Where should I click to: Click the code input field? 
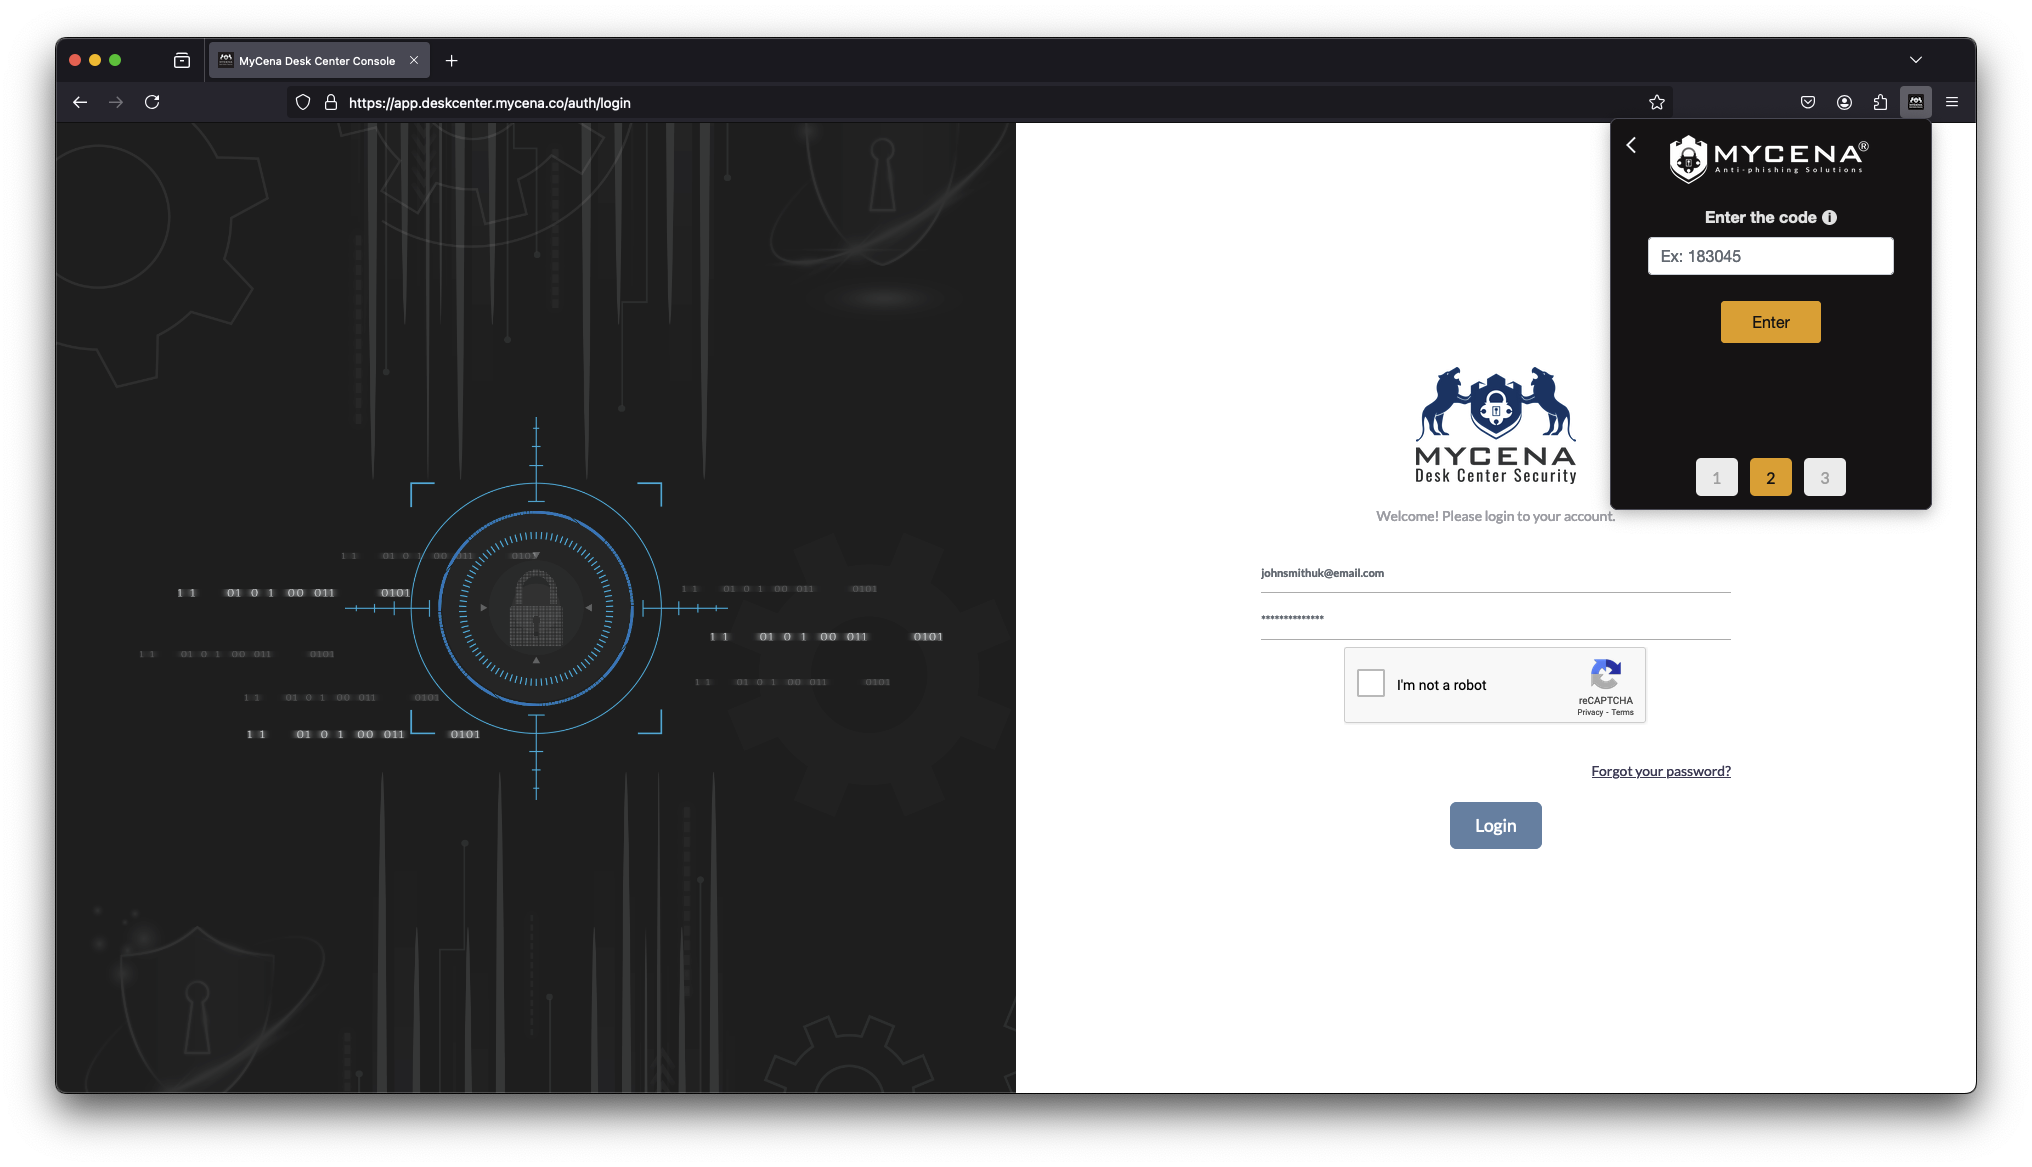pos(1770,256)
